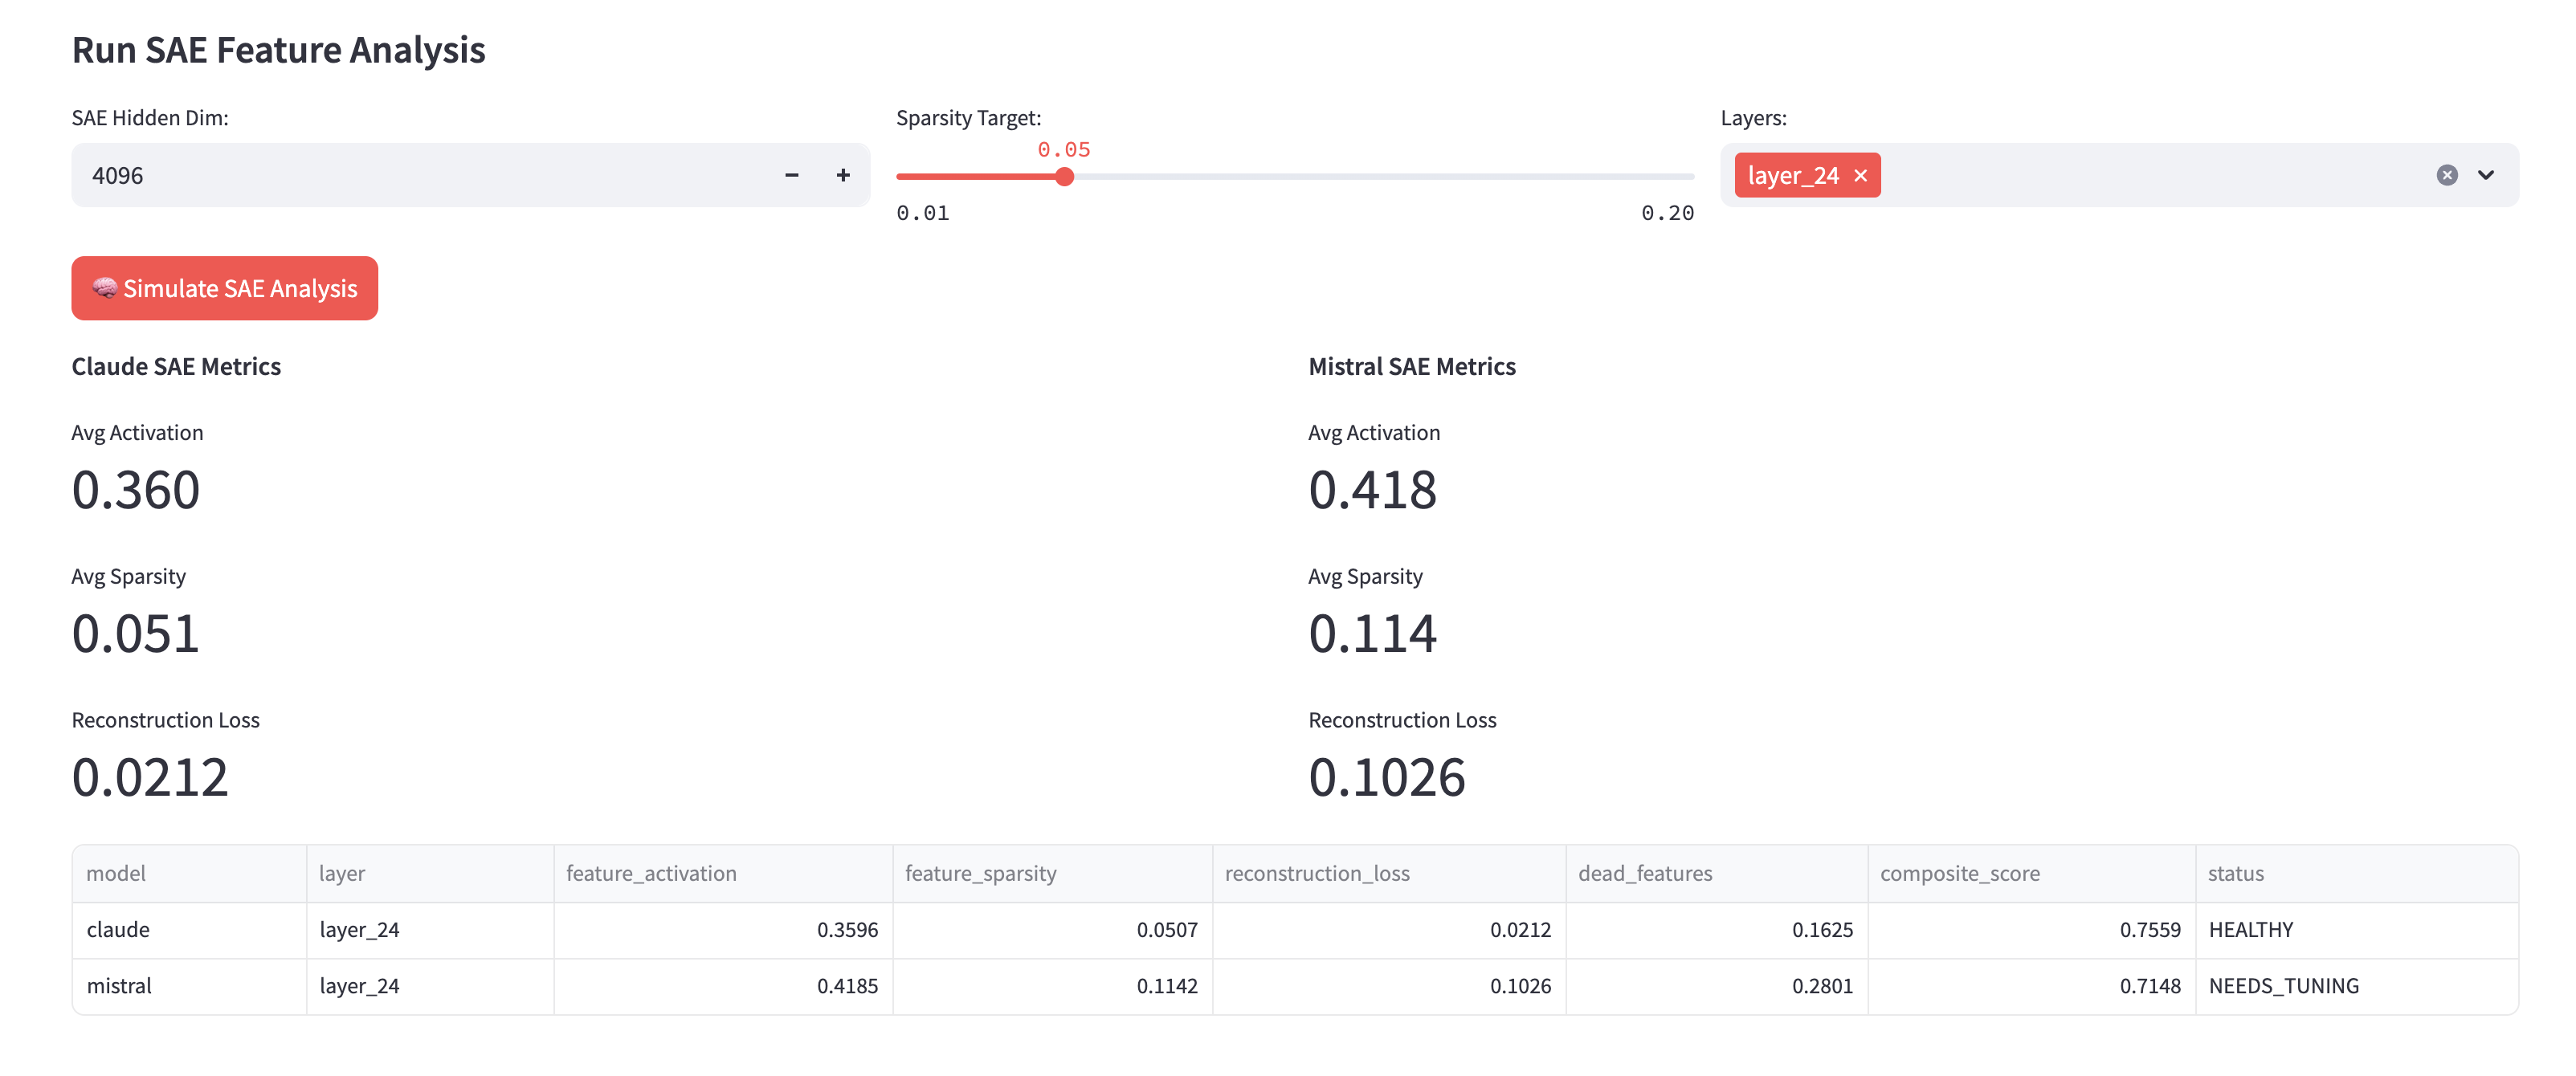Sort by feature_sparsity column header

pyautogui.click(x=980, y=873)
